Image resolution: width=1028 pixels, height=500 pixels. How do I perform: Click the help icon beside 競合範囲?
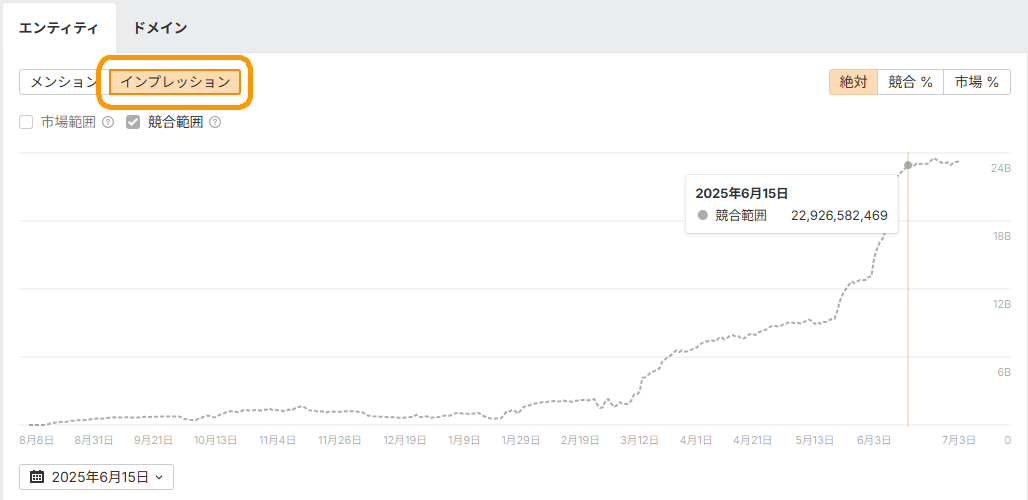(x=215, y=123)
